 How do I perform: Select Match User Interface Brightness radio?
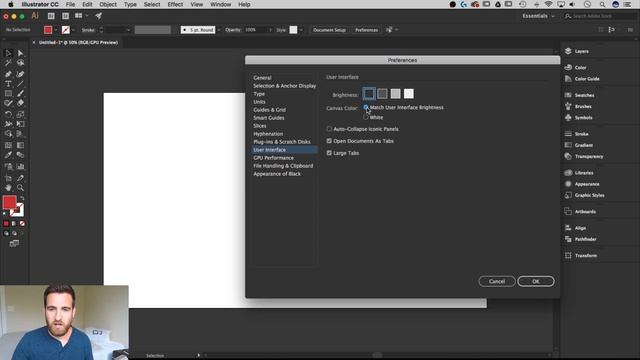[x=366, y=107]
